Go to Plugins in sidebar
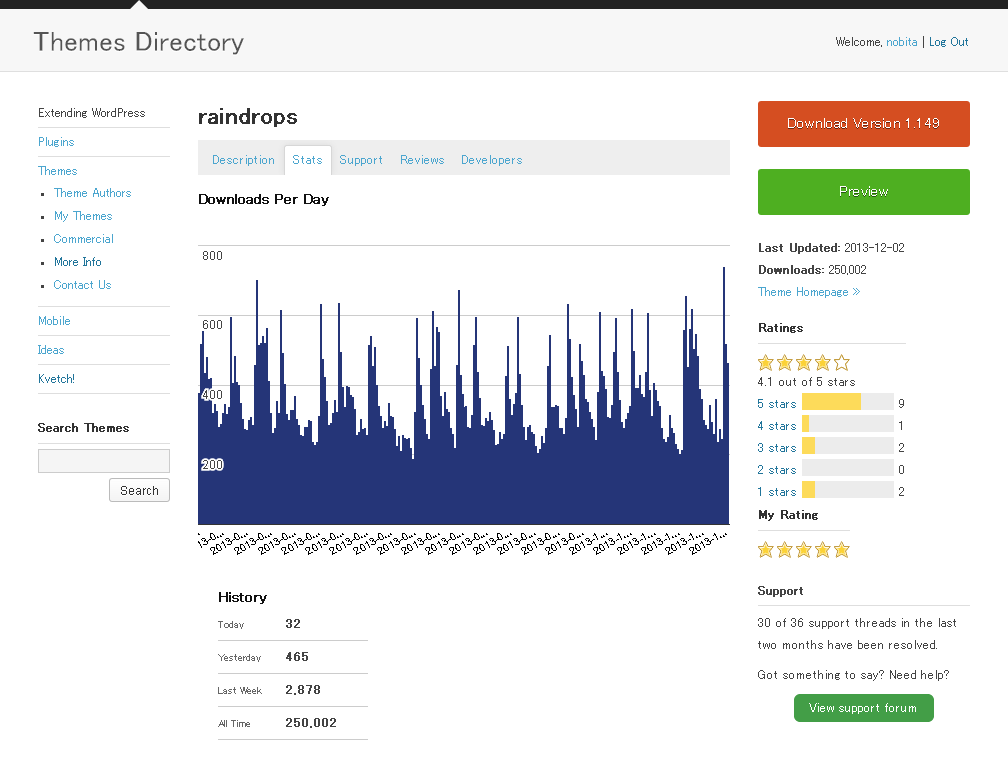The height and width of the screenshot is (768, 1008). [x=56, y=142]
